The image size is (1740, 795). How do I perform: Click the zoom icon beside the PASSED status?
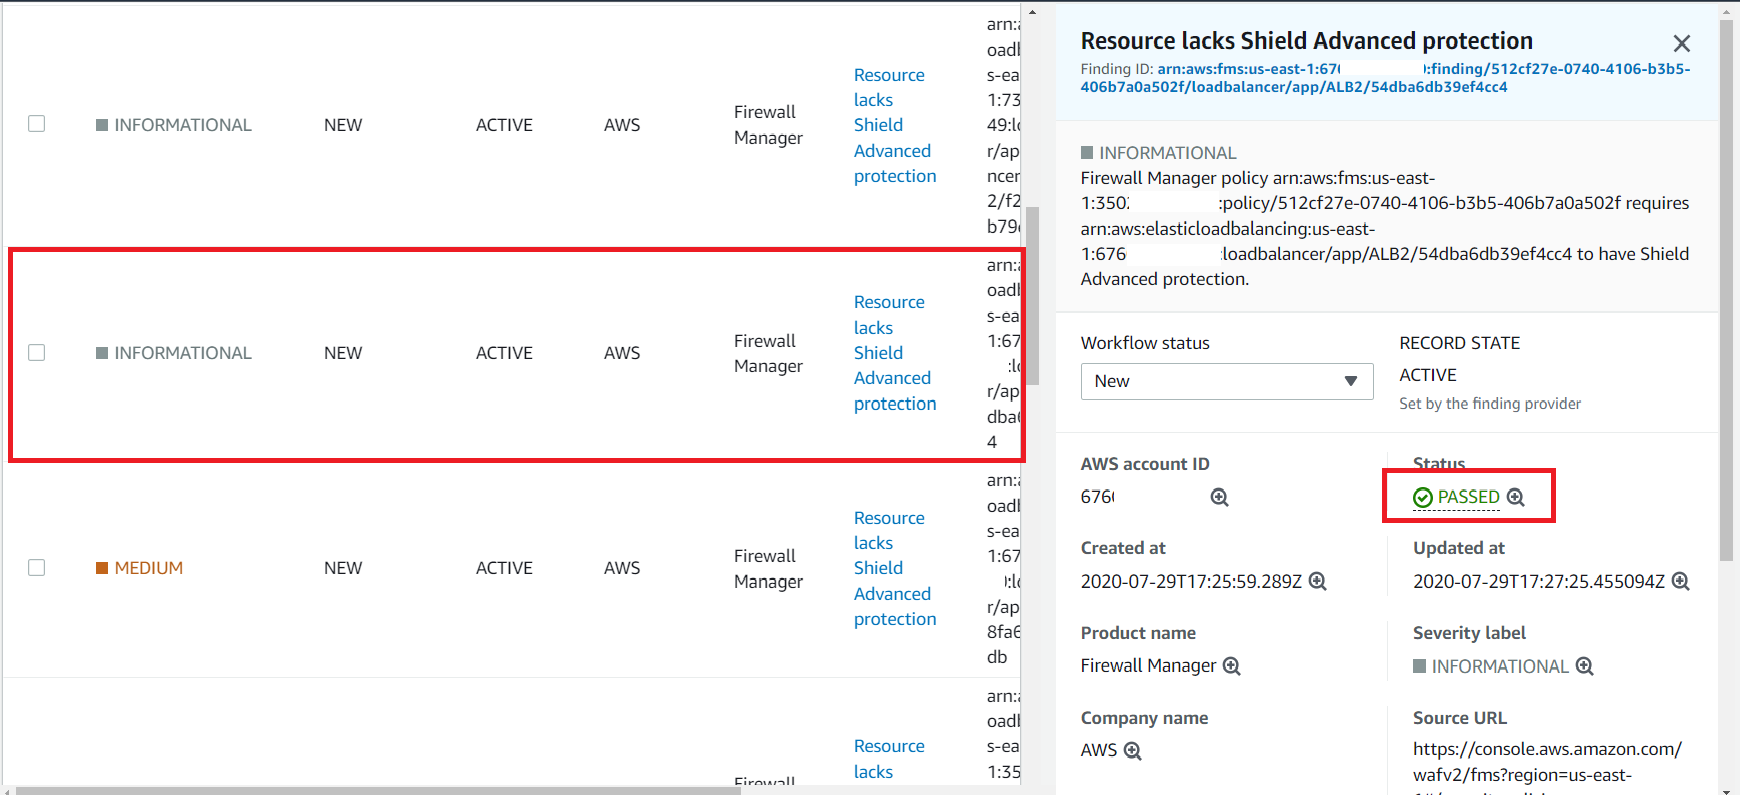pos(1515,496)
